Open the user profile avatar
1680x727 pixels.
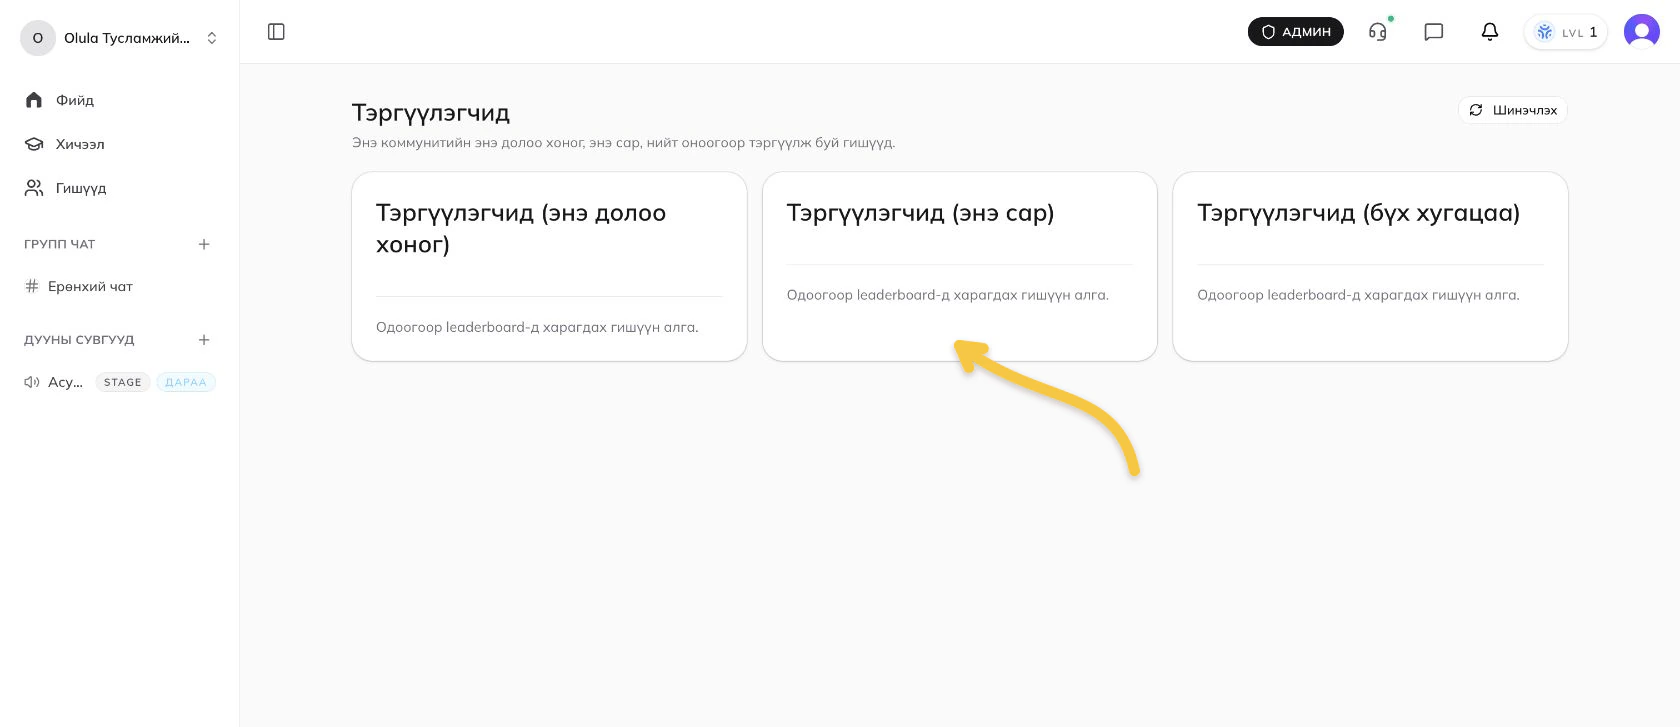[1642, 32]
